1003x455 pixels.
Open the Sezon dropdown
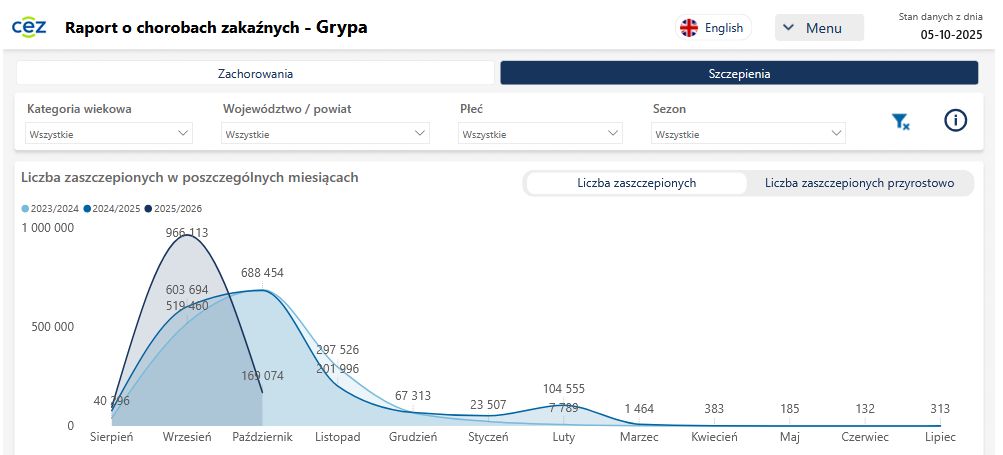point(748,133)
